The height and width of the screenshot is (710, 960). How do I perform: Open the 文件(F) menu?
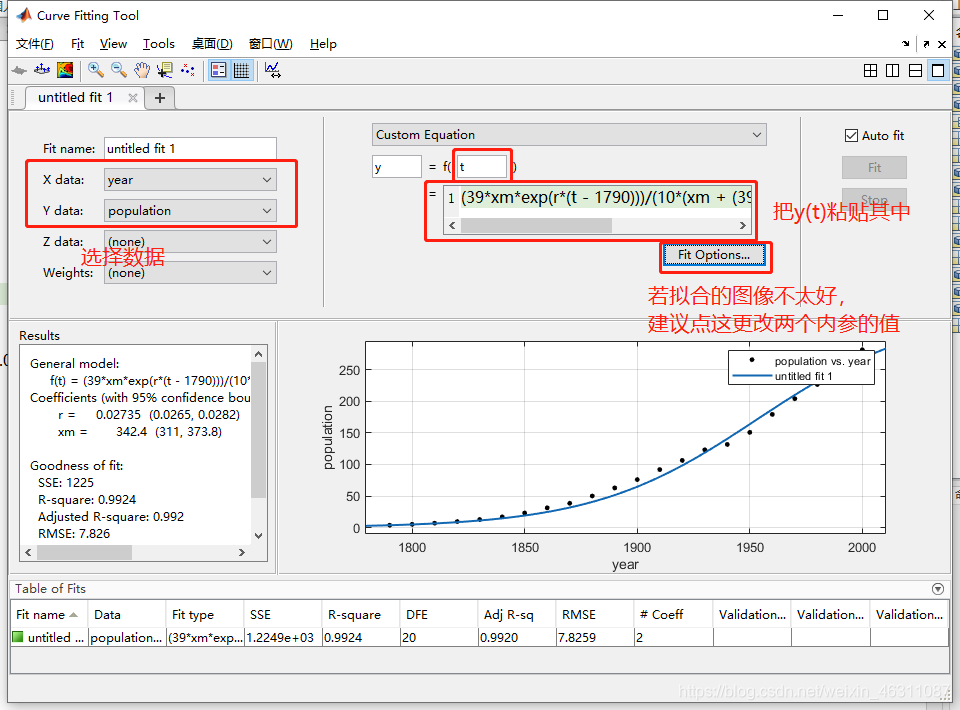tap(34, 44)
